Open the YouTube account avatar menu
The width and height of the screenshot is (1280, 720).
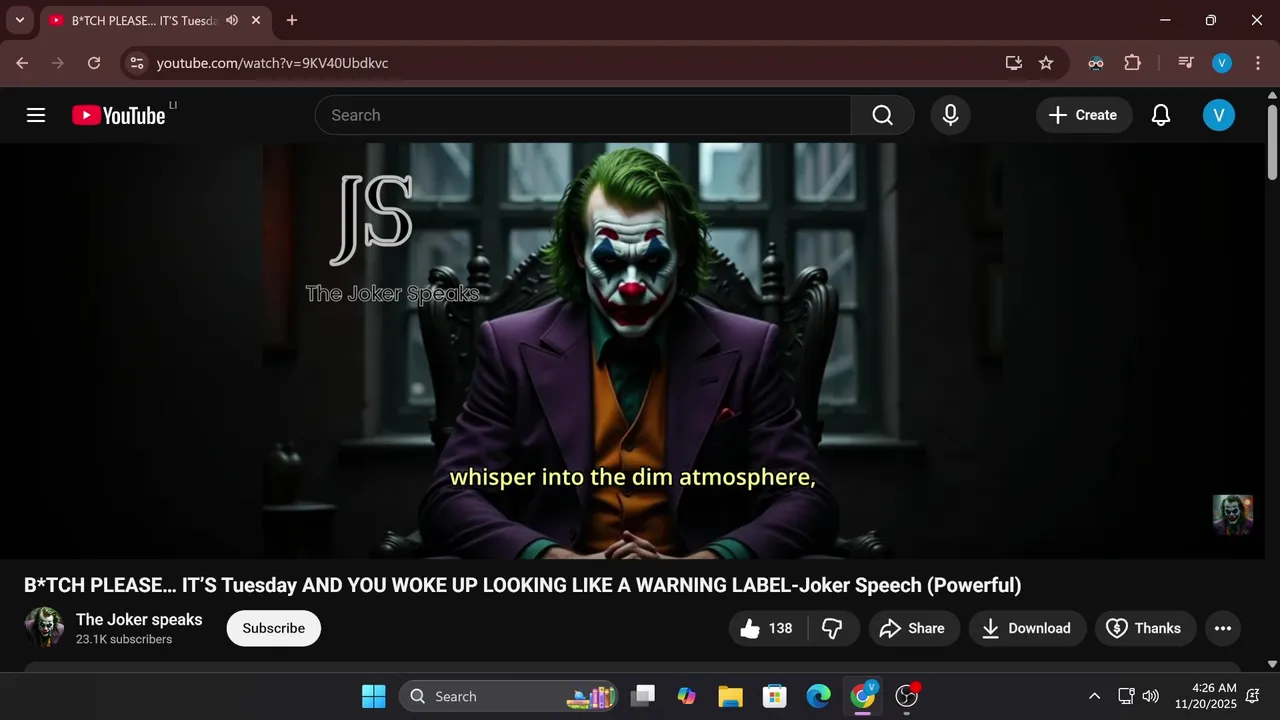(1218, 115)
